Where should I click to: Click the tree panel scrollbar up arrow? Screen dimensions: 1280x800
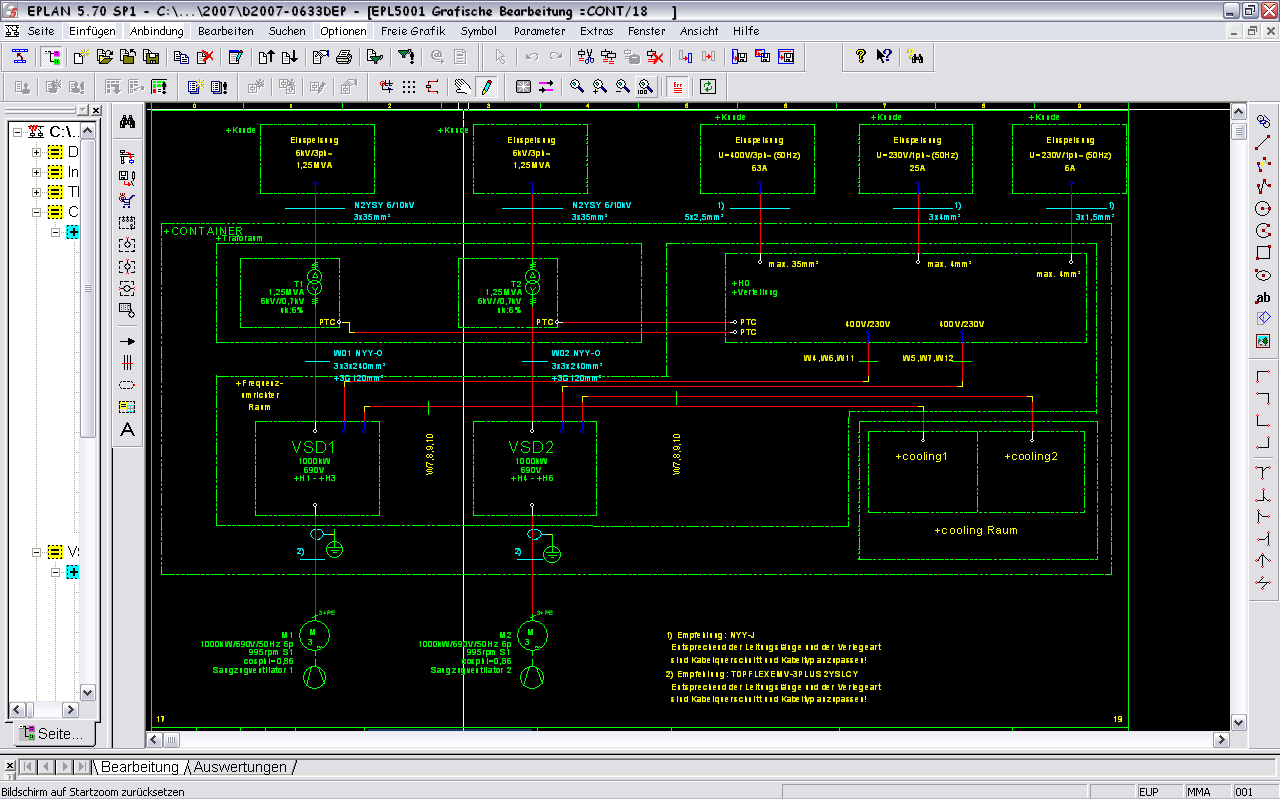pyautogui.click(x=87, y=130)
